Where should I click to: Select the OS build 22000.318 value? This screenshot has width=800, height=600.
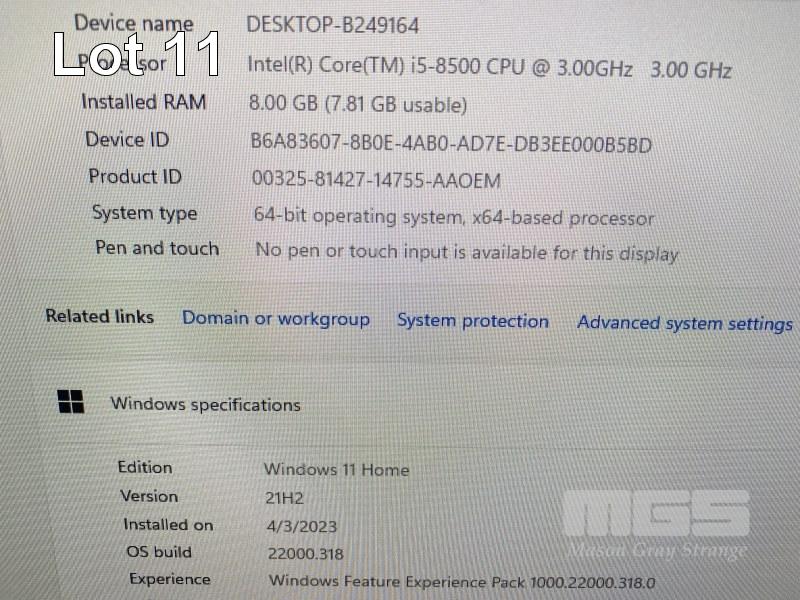pyautogui.click(x=306, y=554)
